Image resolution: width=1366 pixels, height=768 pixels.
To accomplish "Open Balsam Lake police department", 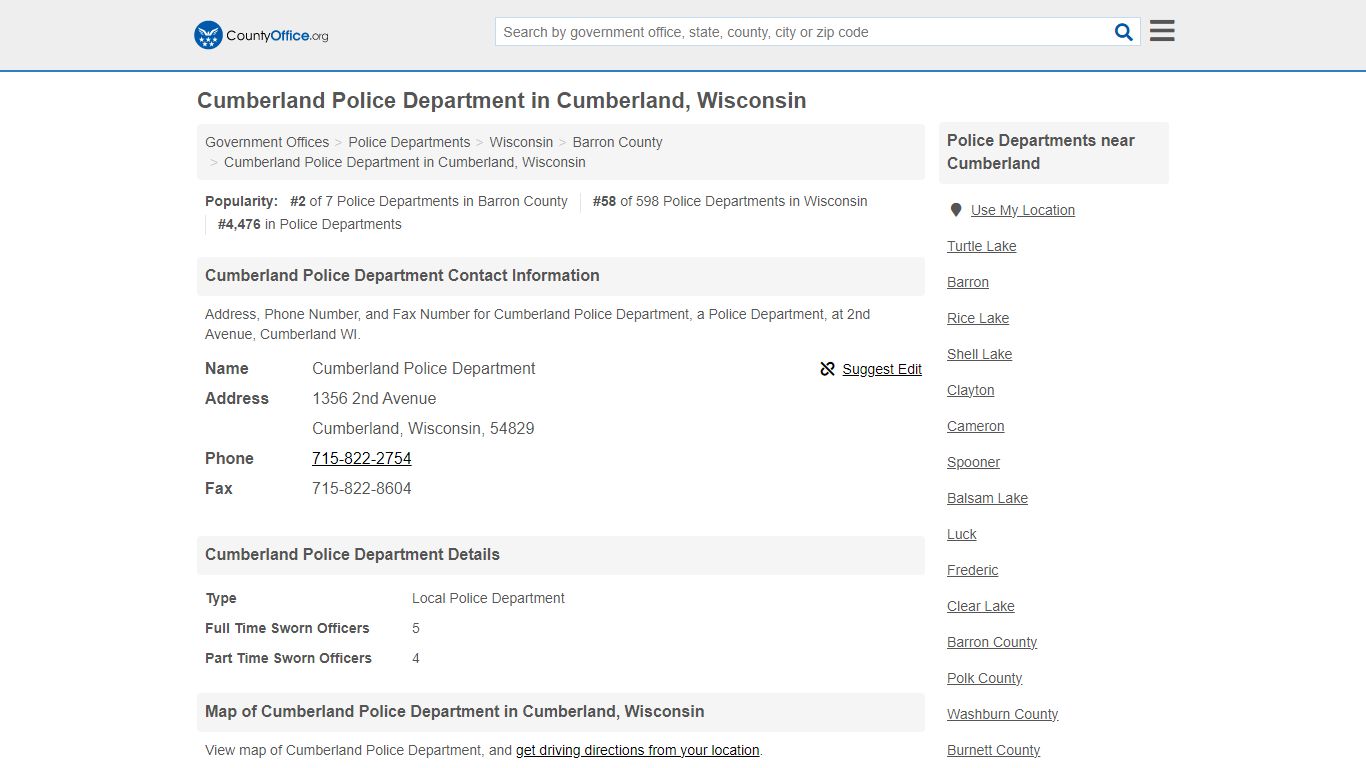I will pyautogui.click(x=988, y=498).
